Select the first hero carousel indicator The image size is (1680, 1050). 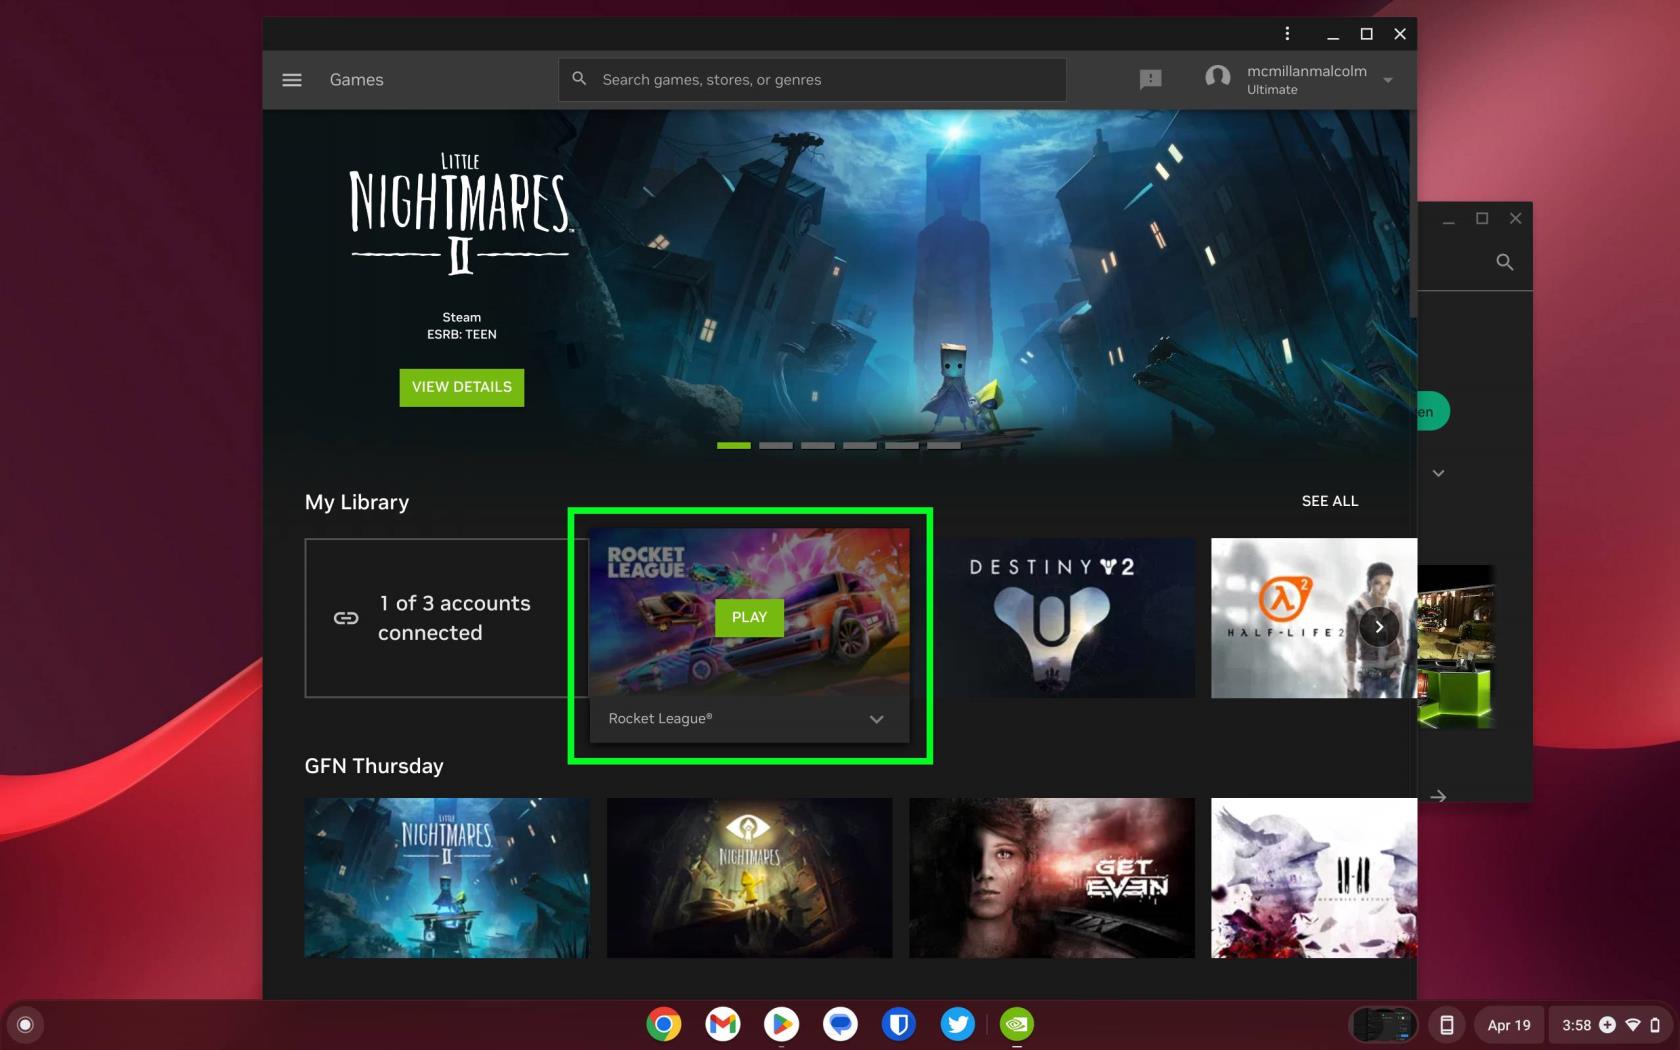point(734,446)
